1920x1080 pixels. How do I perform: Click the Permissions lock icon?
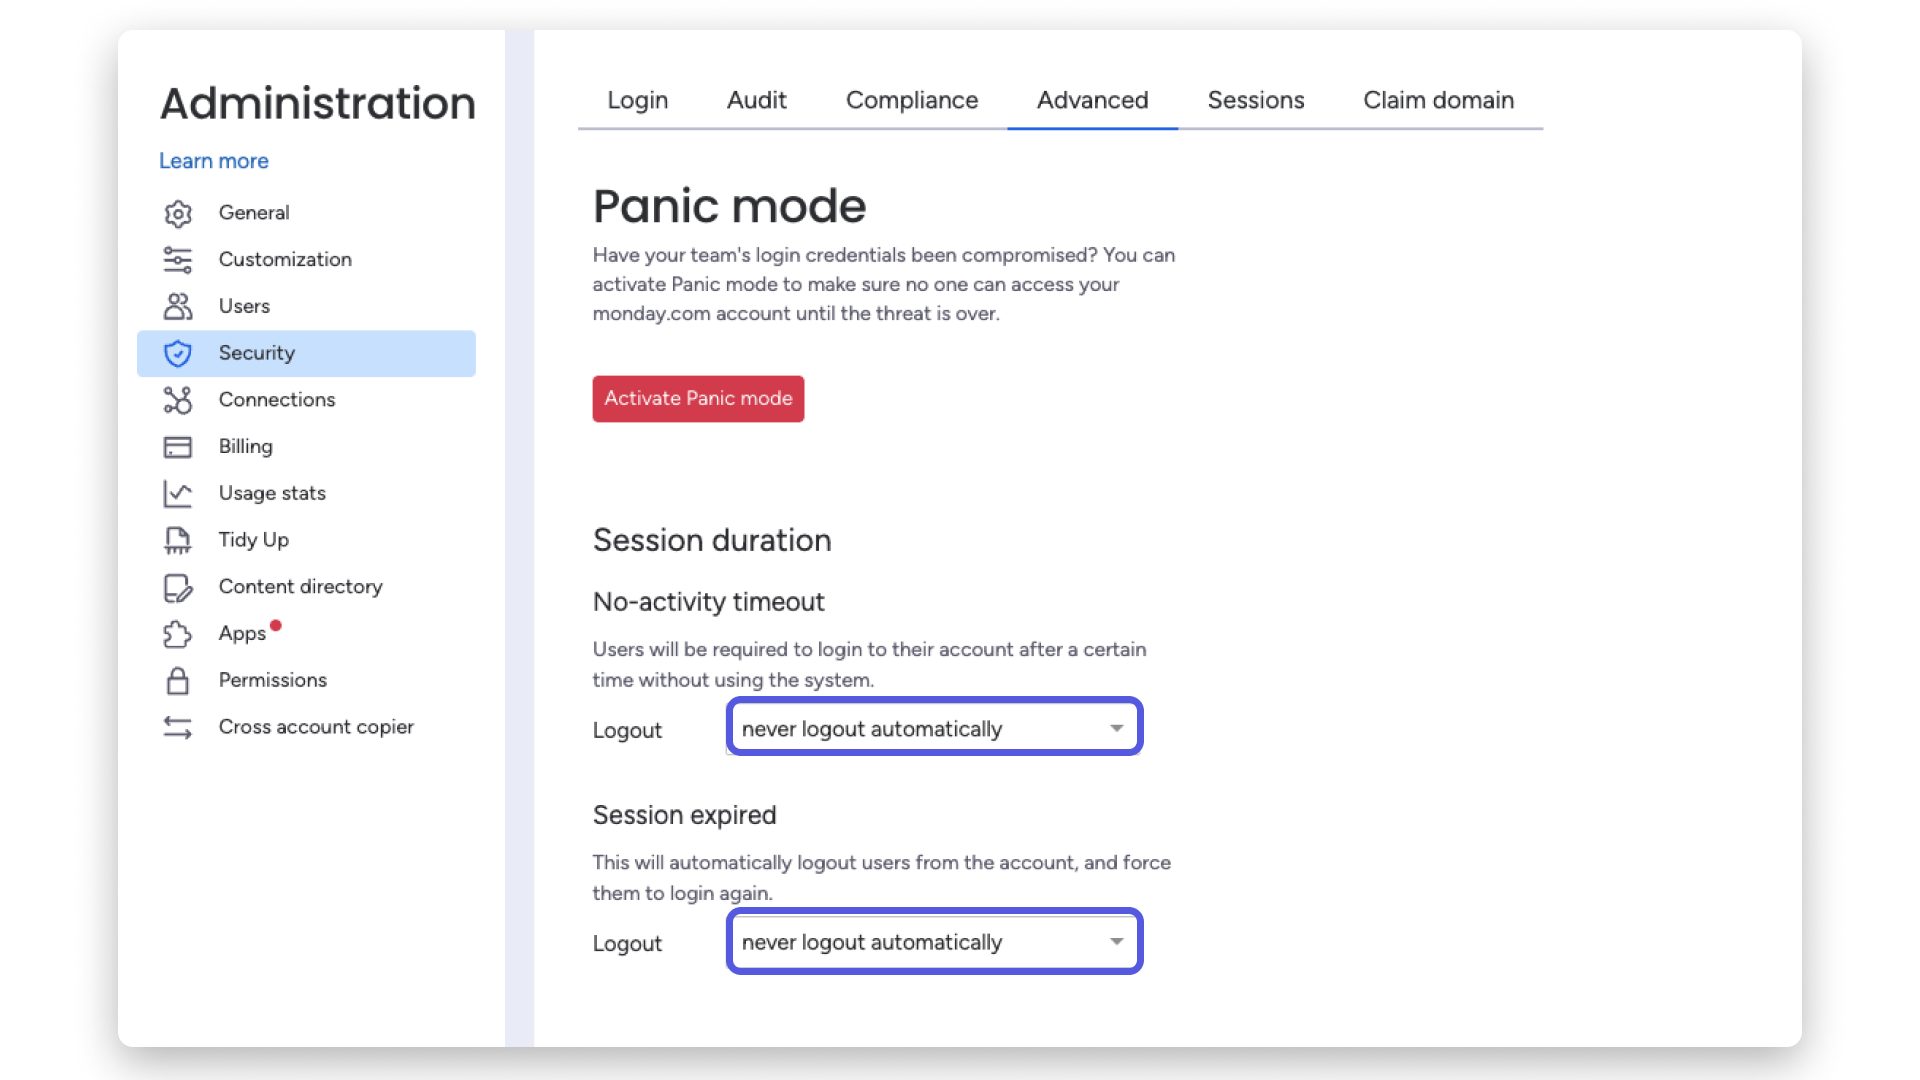[x=178, y=681]
